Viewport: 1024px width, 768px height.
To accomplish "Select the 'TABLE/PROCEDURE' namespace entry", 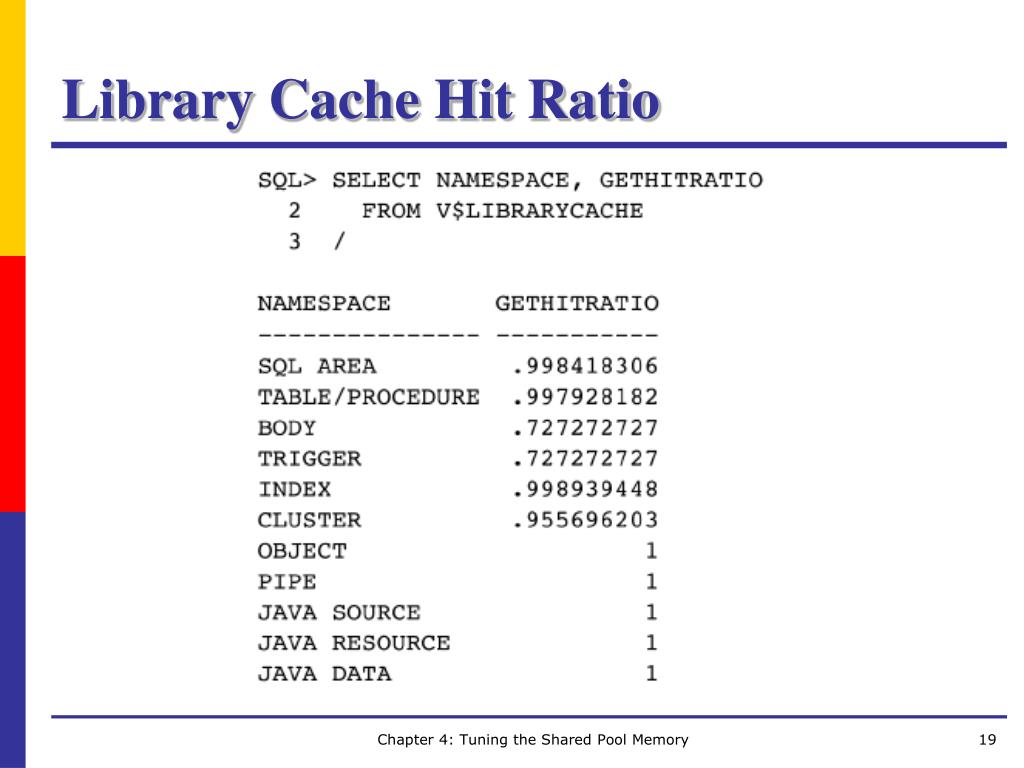I will [368, 397].
